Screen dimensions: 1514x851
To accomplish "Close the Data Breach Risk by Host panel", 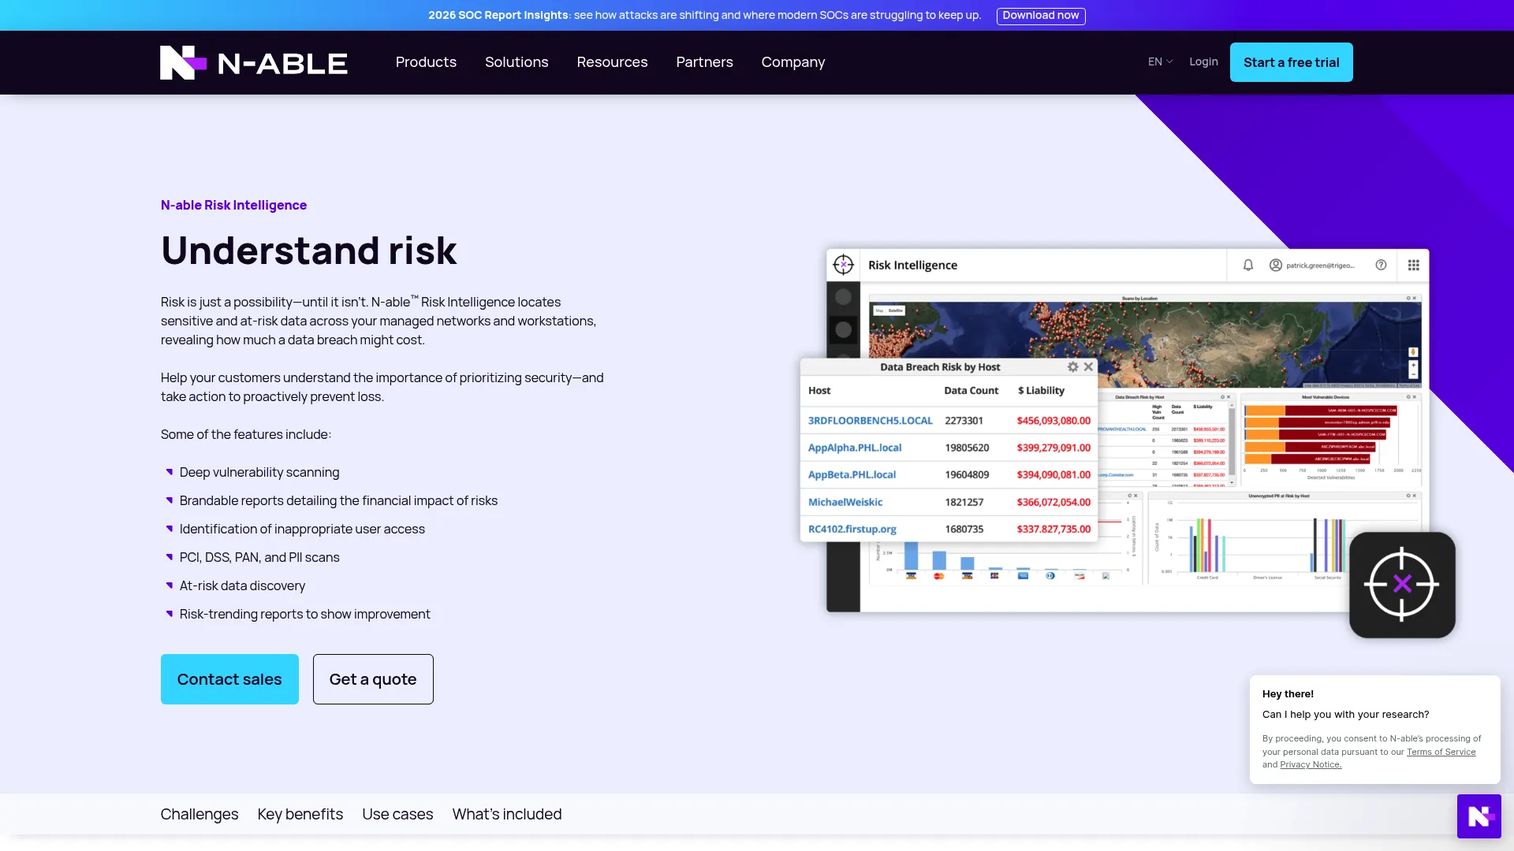I will pyautogui.click(x=1089, y=367).
